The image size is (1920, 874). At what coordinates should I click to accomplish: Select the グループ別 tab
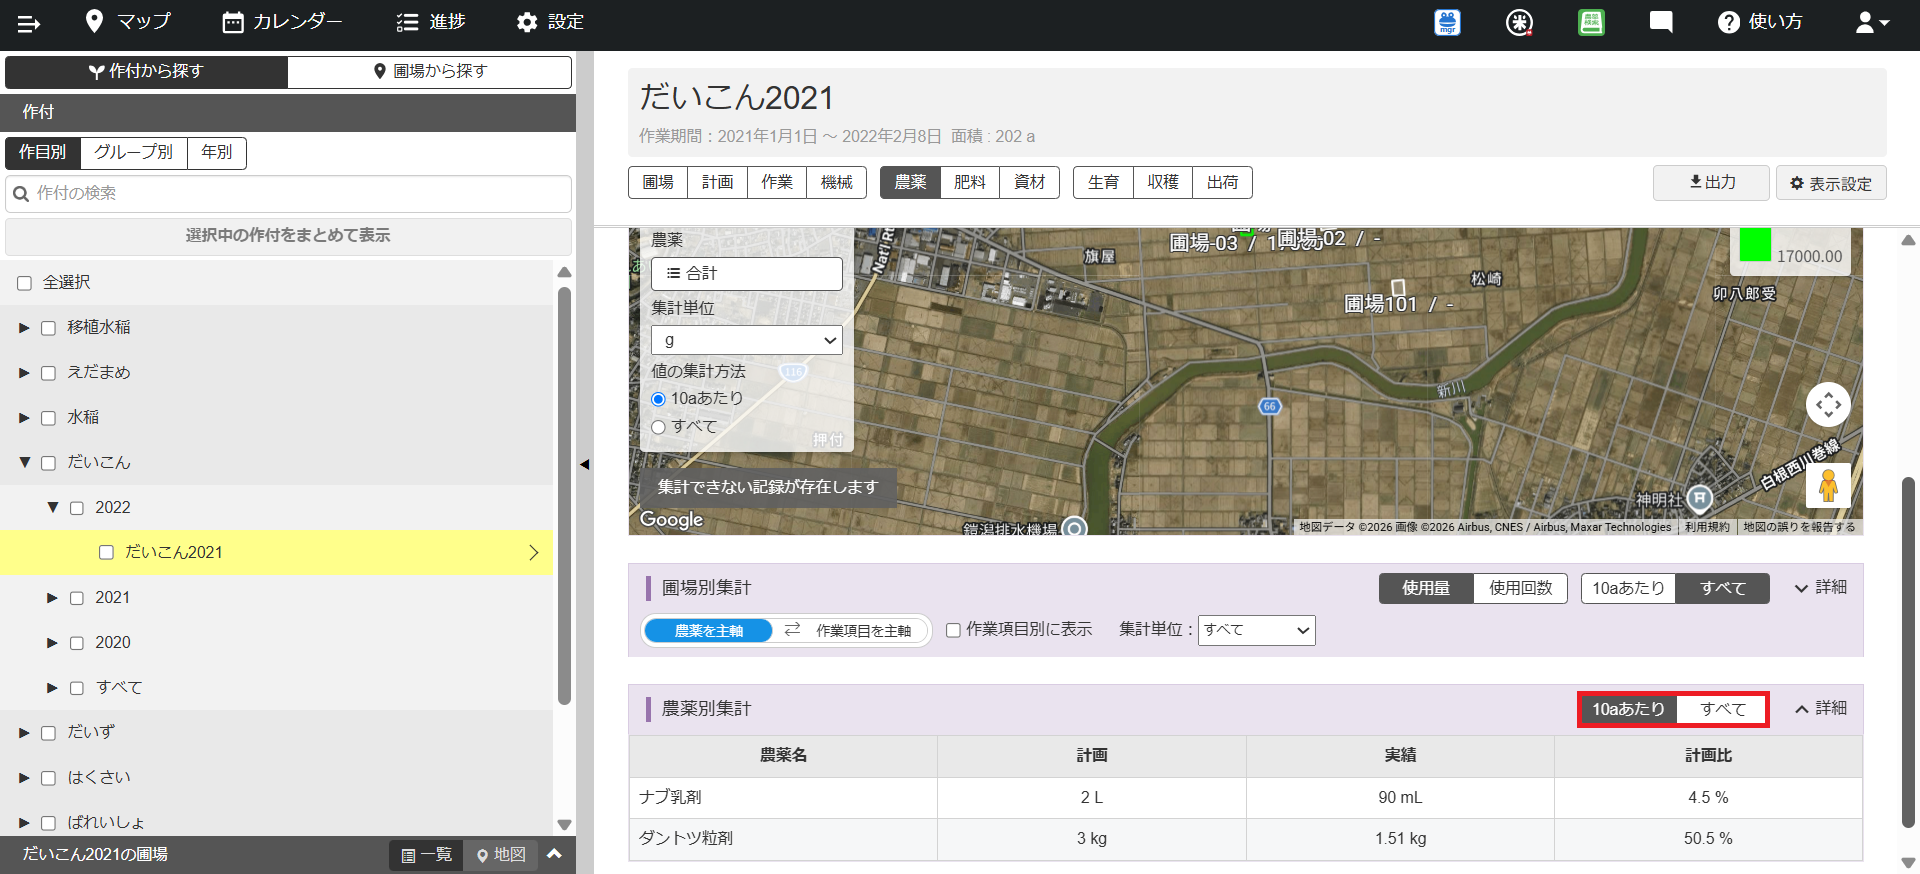tap(134, 152)
